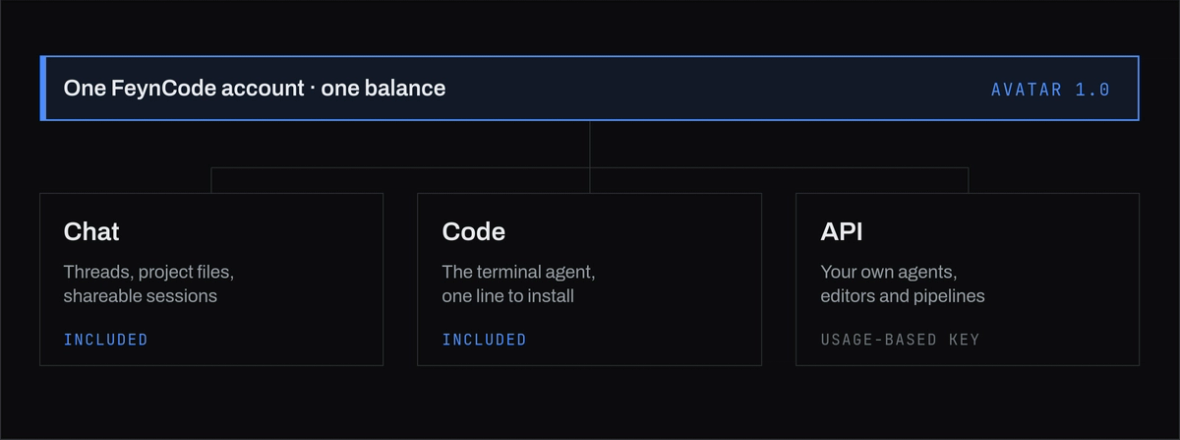The height and width of the screenshot is (440, 1180).
Task: Click the "One FeynCode account · one balance" heading
Action: (x=254, y=89)
